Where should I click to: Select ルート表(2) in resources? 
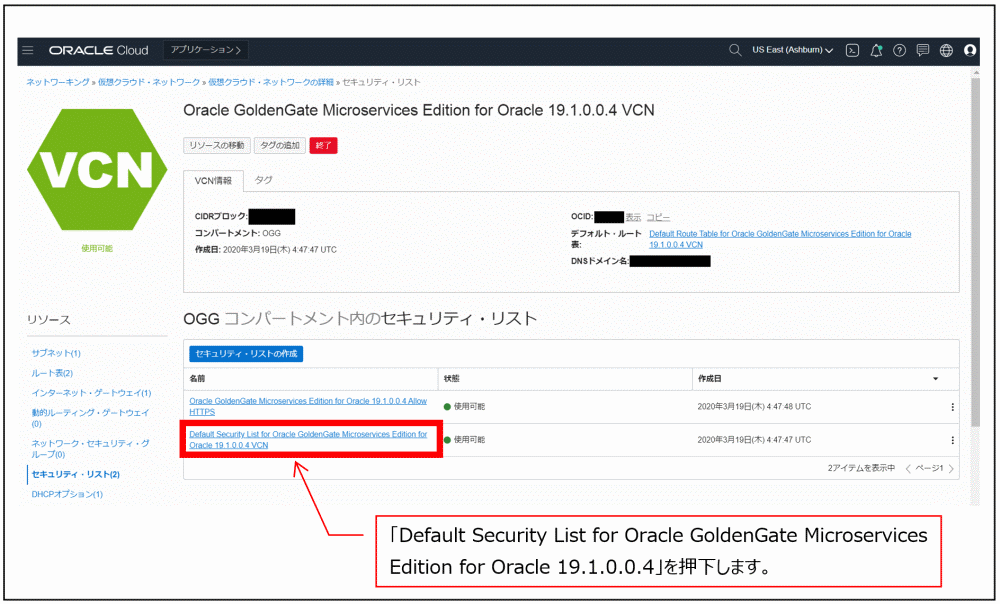(x=52, y=373)
